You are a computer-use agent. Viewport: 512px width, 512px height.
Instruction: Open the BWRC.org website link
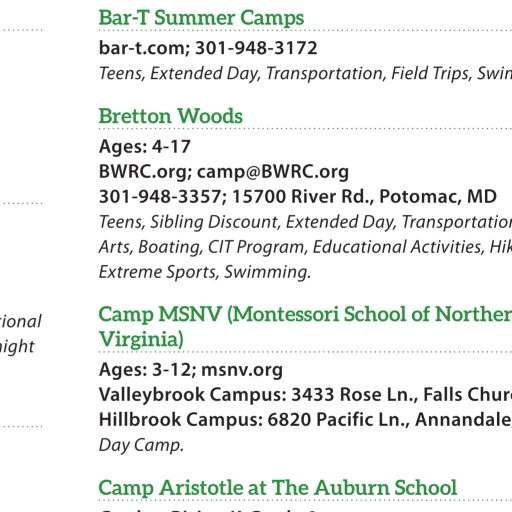(x=145, y=172)
